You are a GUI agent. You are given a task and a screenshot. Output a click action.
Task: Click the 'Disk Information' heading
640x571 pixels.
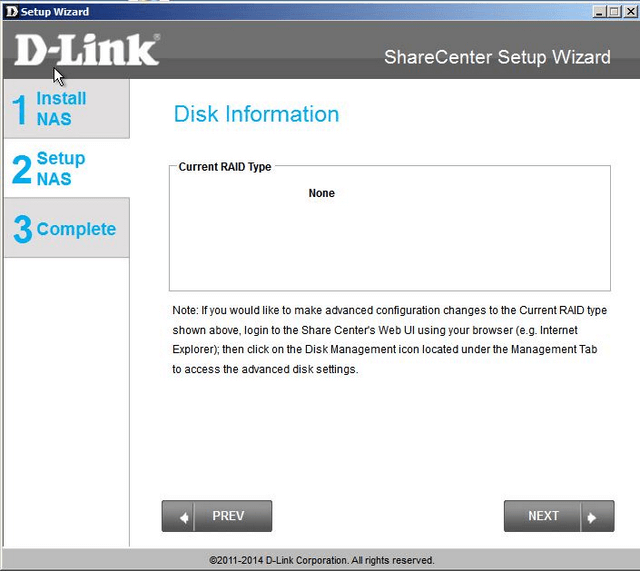pos(256,114)
